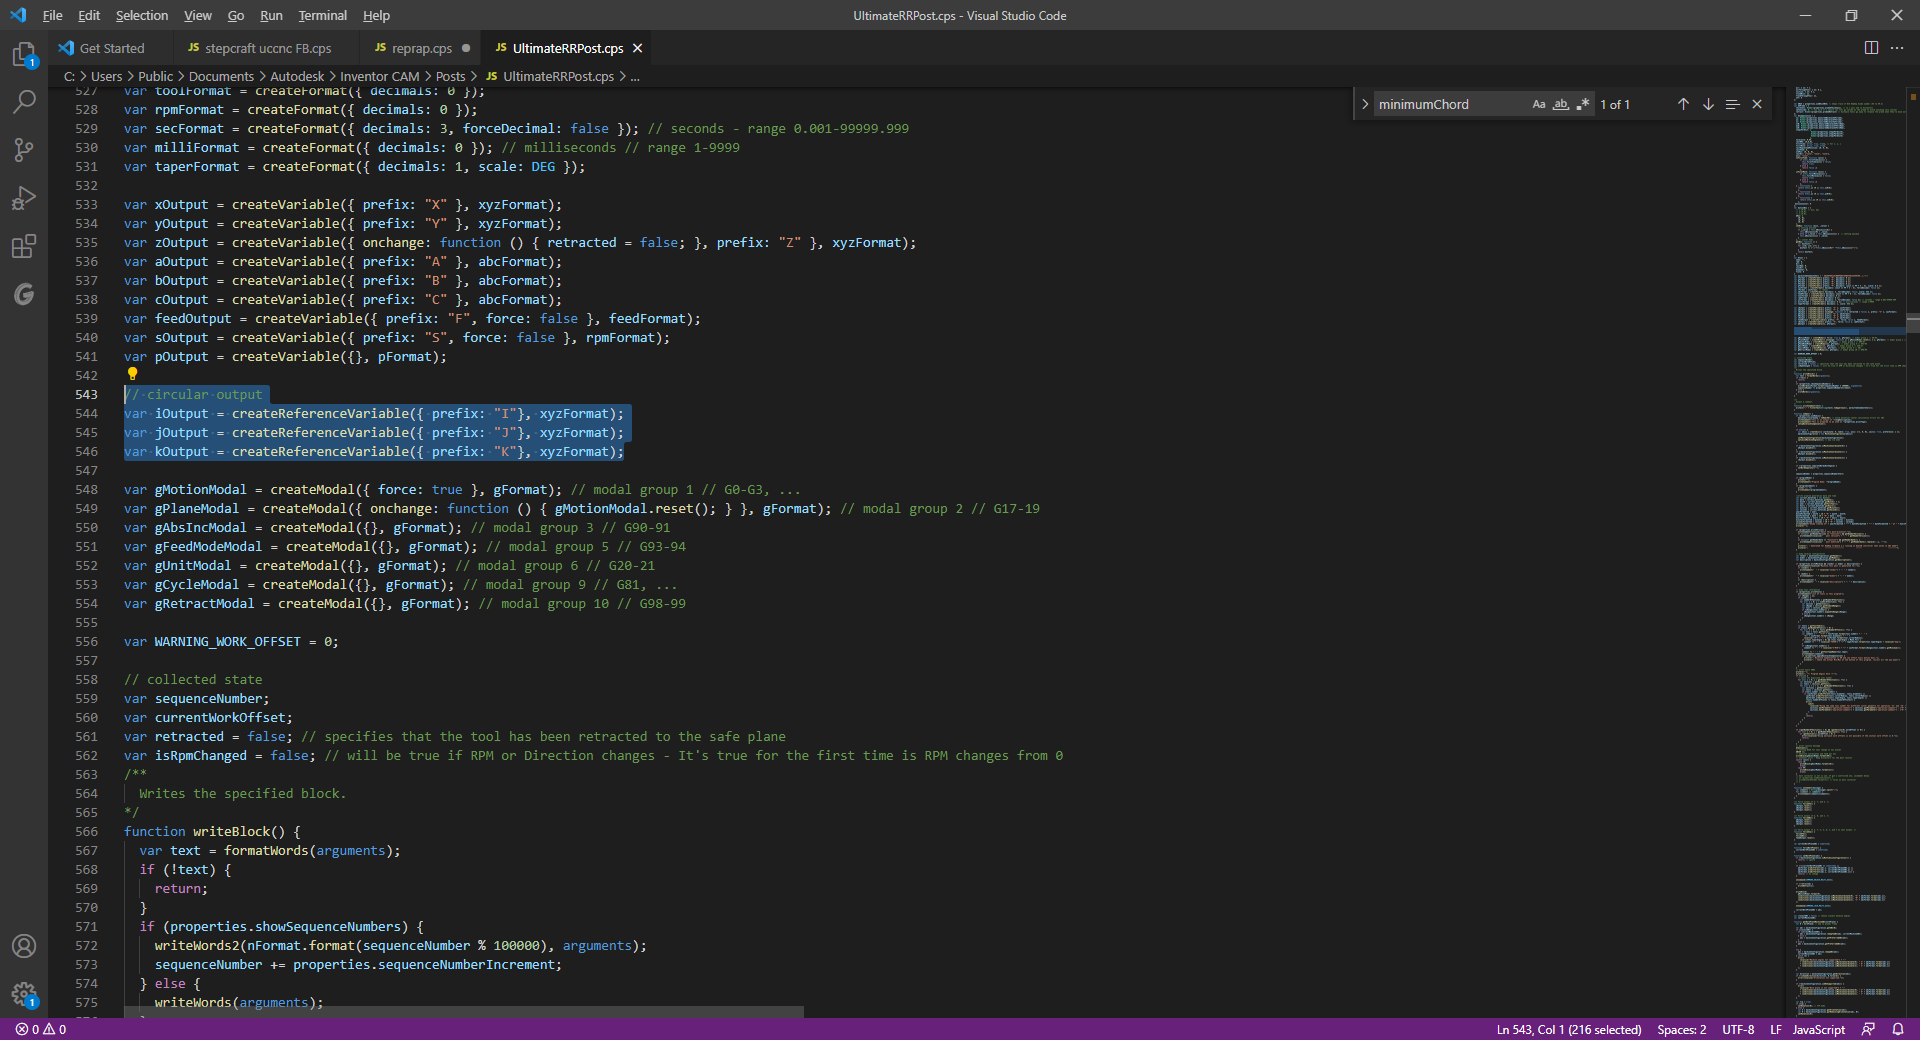Open the notifications bell in status bar
This screenshot has width=1920, height=1040.
(x=1897, y=1029)
